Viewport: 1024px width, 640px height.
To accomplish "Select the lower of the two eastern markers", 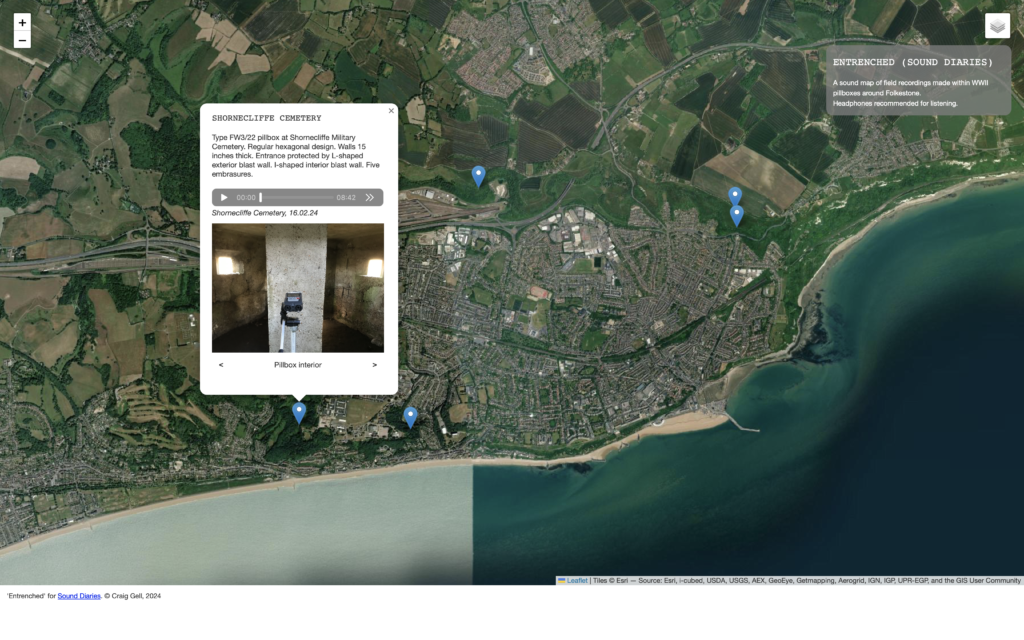I will [x=737, y=216].
